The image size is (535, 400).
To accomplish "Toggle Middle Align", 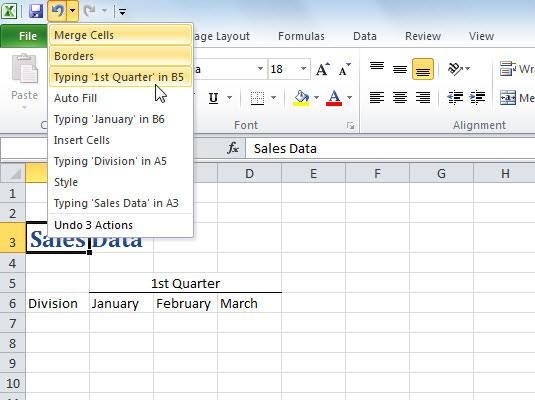I will [x=400, y=69].
